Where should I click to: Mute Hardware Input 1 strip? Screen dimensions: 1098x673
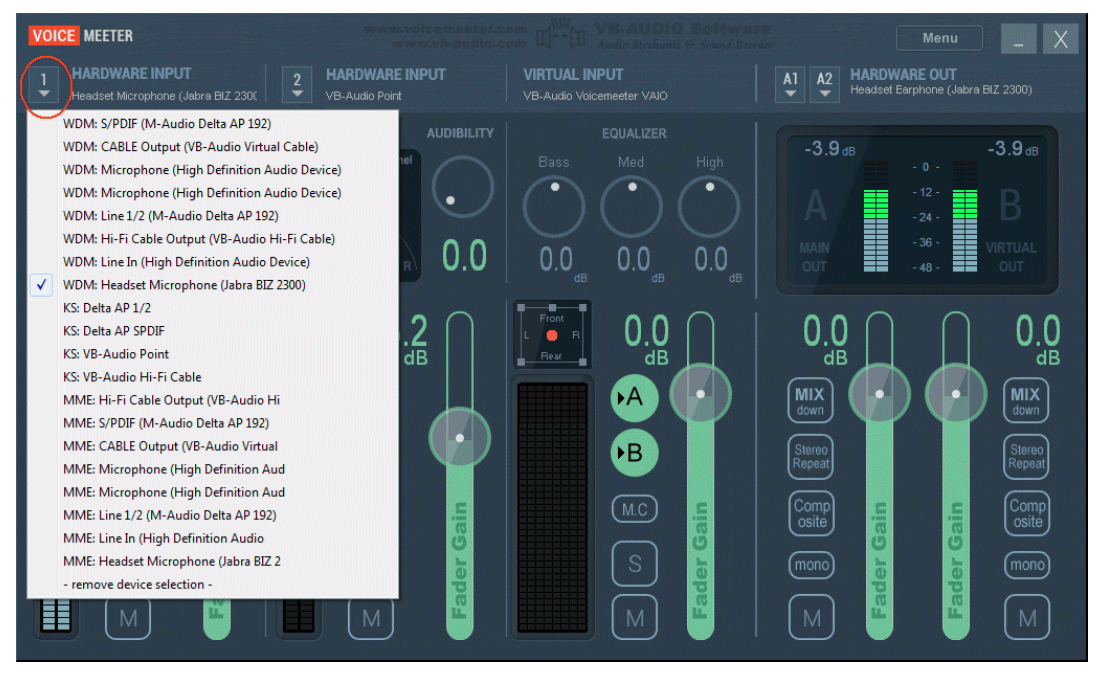128,618
